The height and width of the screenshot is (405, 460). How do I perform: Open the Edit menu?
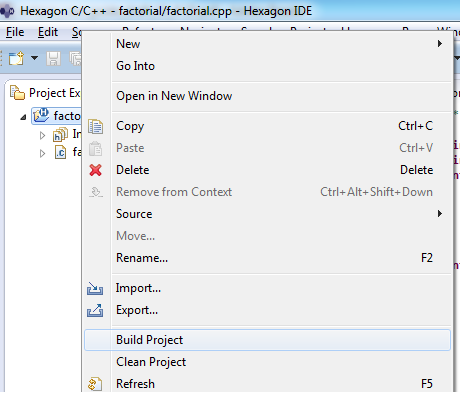pos(48,32)
